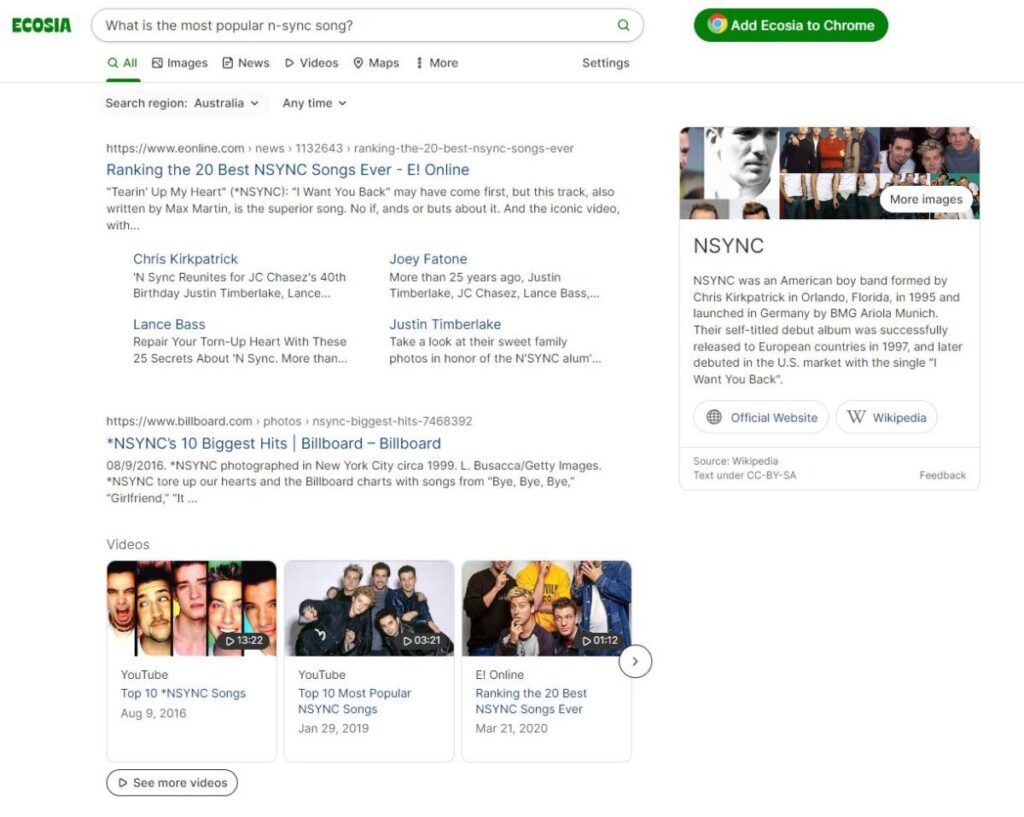Click 'Text under CC-BY-SA' license text
This screenshot has width=1024, height=817.
744,475
